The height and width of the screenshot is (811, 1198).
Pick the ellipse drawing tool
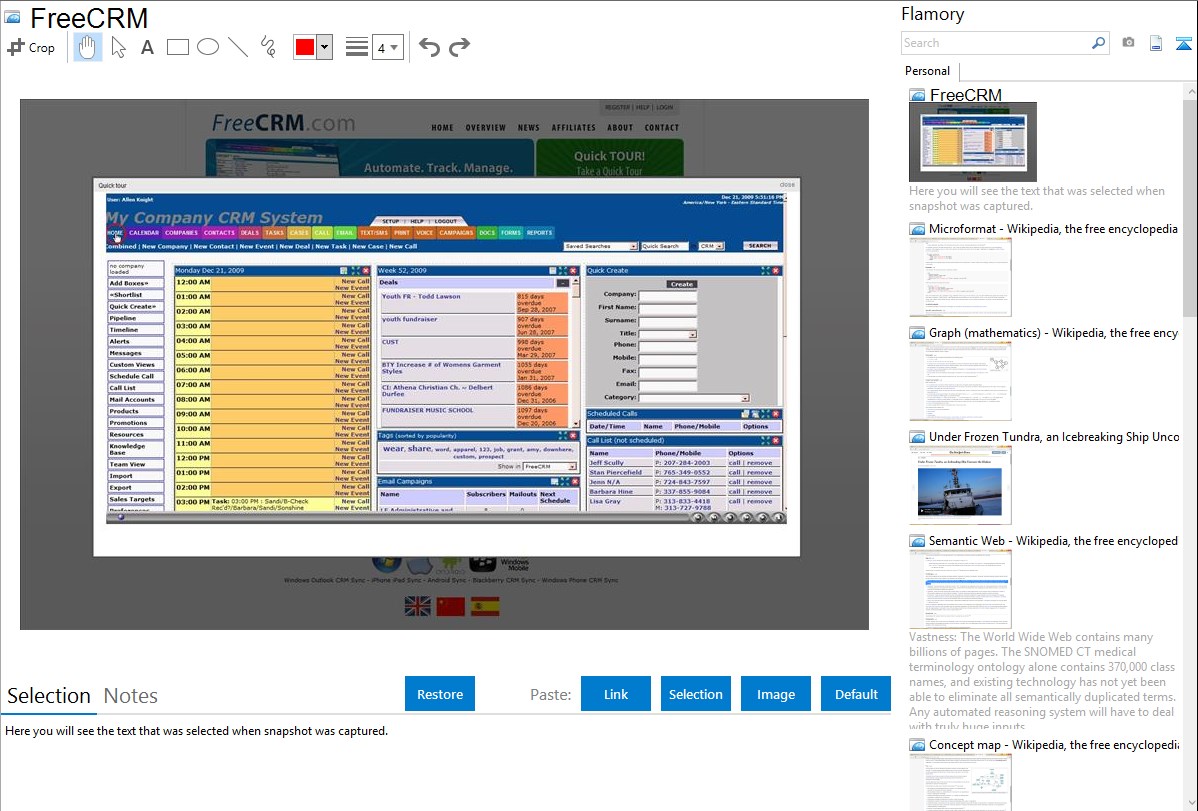point(208,47)
